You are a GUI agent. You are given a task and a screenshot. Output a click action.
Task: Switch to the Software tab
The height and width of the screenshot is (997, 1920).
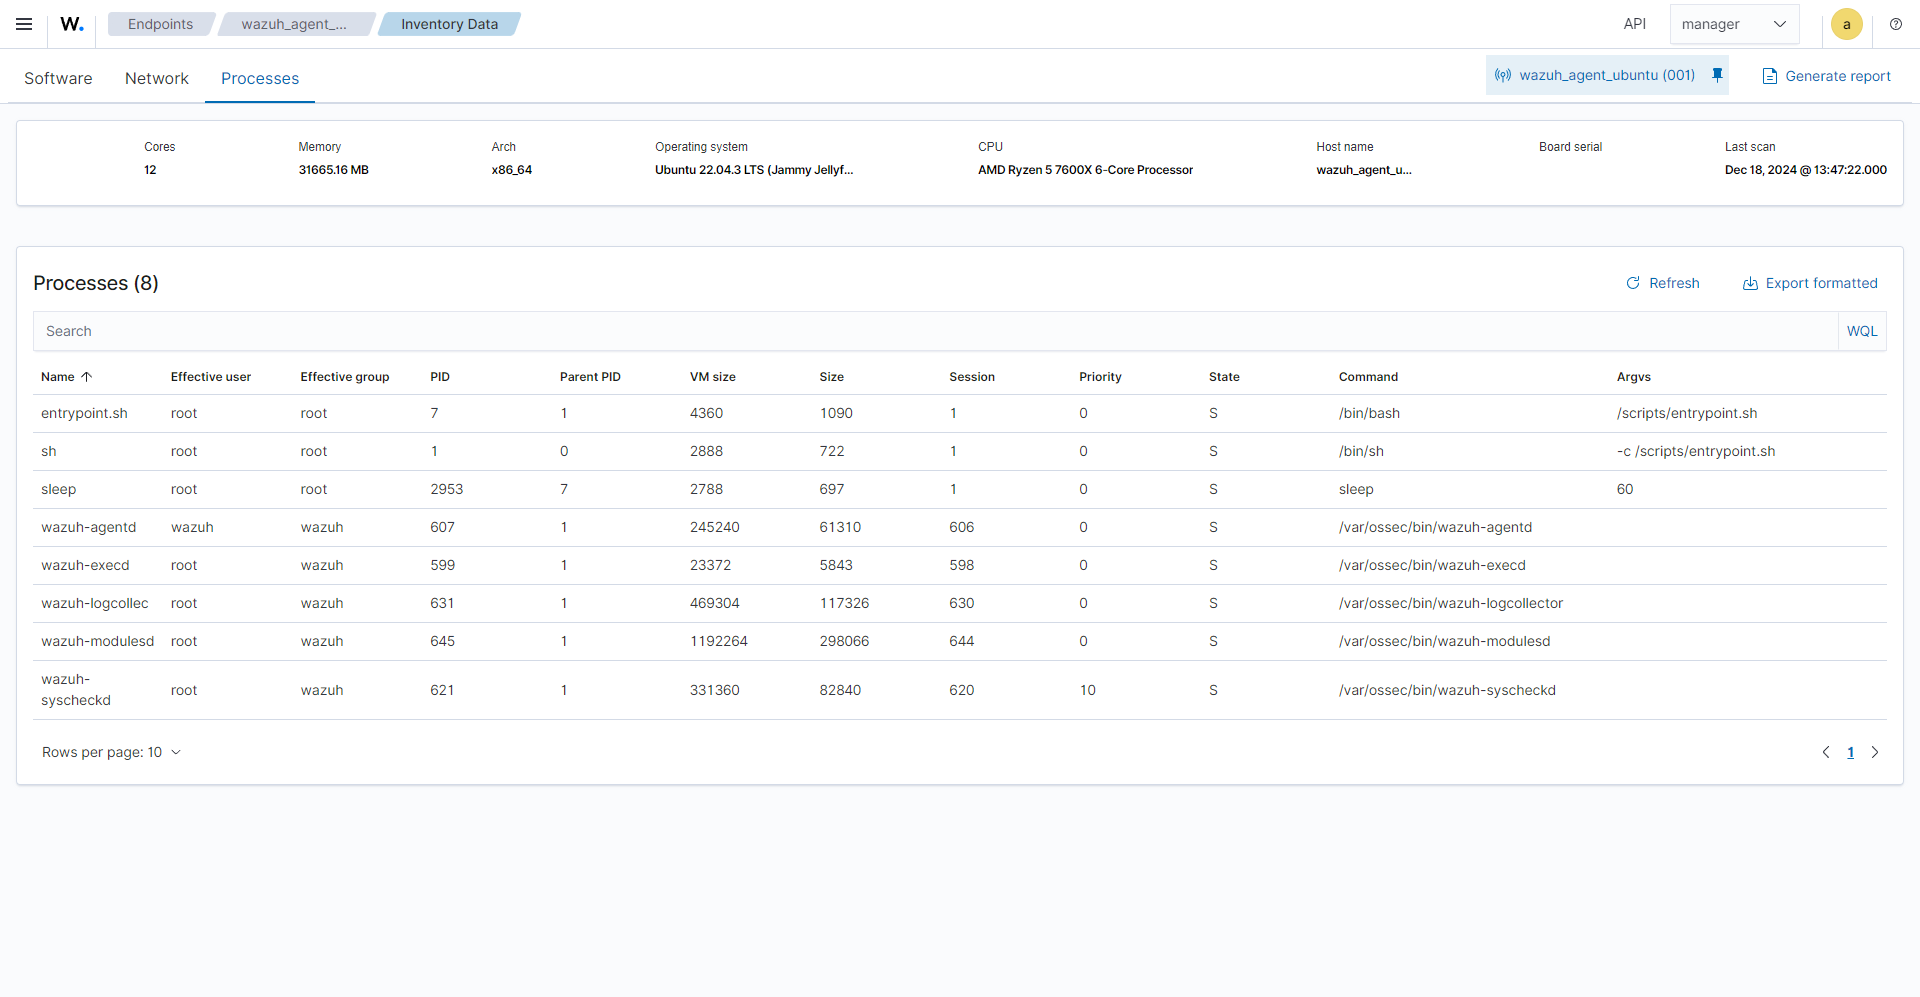pyautogui.click(x=58, y=78)
